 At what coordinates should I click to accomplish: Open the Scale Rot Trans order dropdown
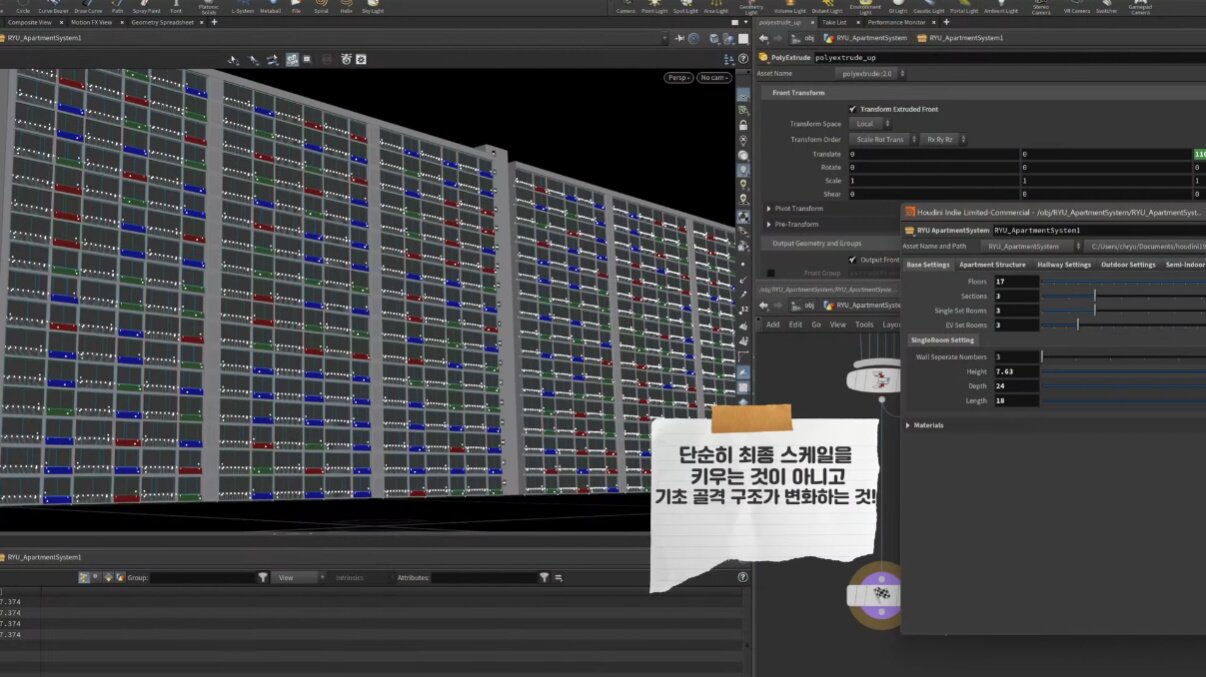click(x=881, y=140)
